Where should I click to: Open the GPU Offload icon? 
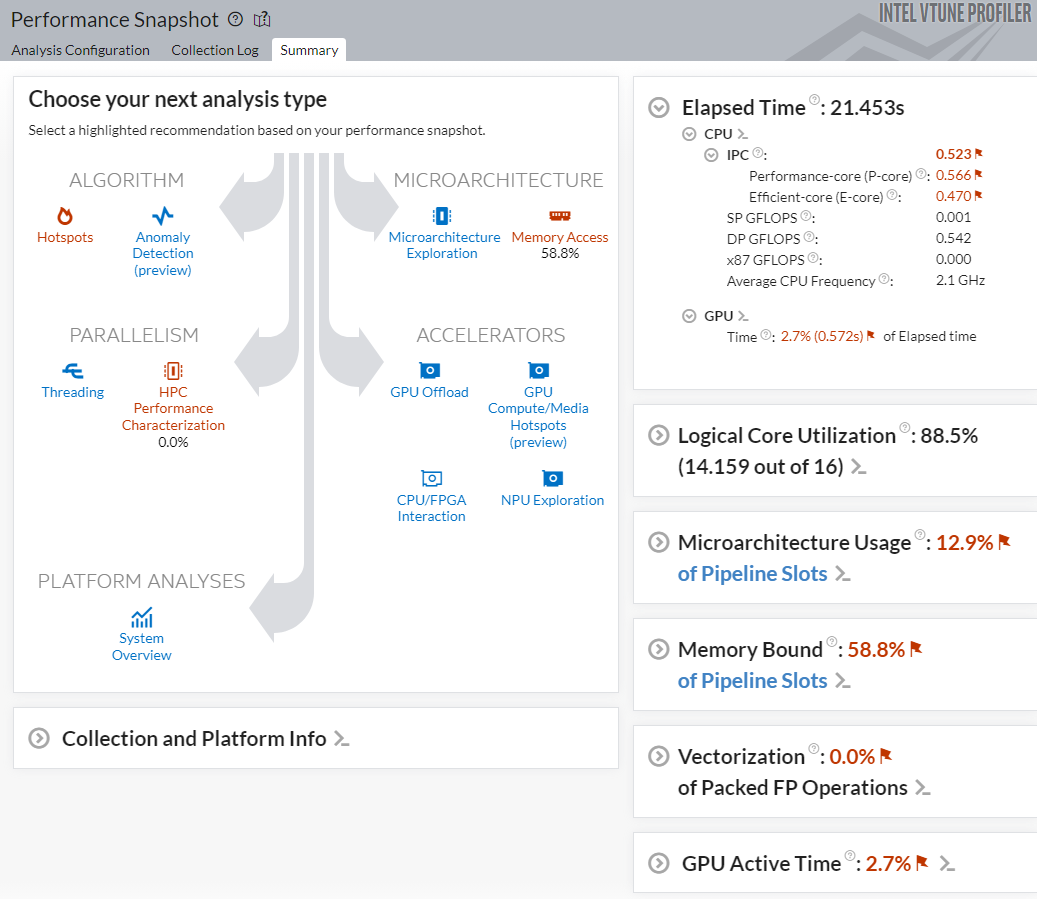coord(430,371)
